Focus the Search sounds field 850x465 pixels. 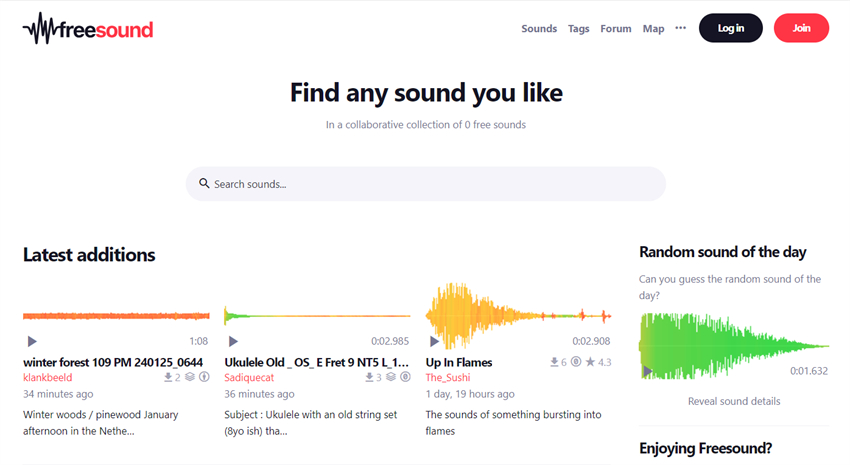426,184
